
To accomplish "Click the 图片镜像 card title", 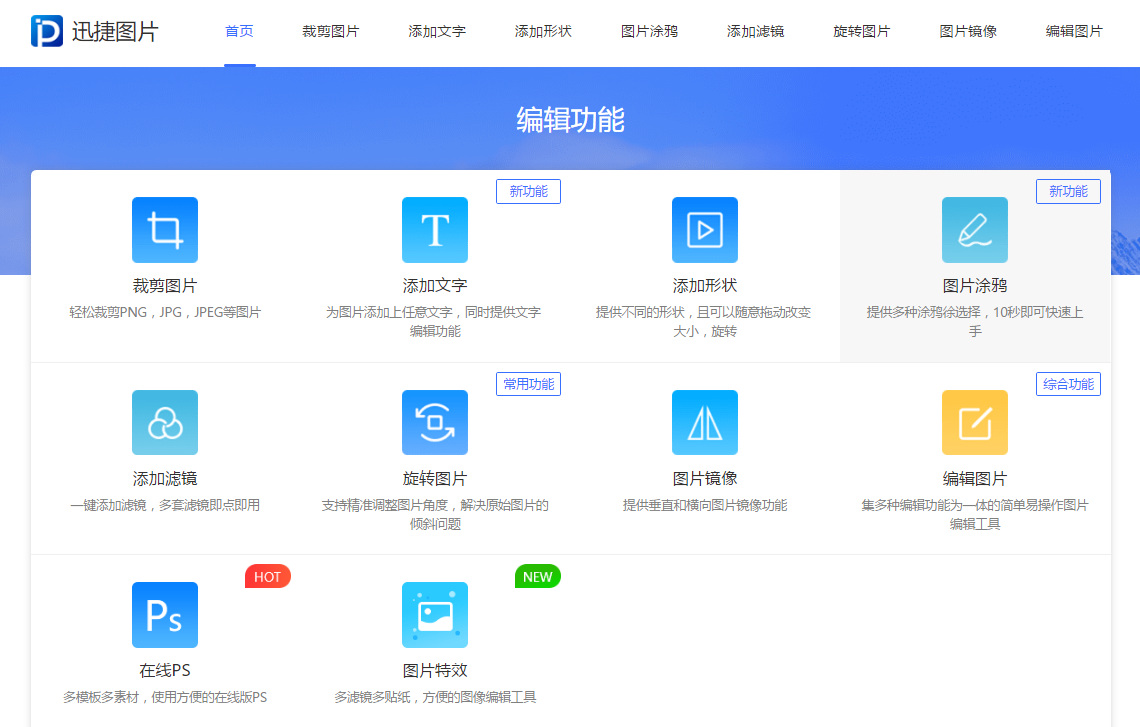I will click(x=705, y=478).
